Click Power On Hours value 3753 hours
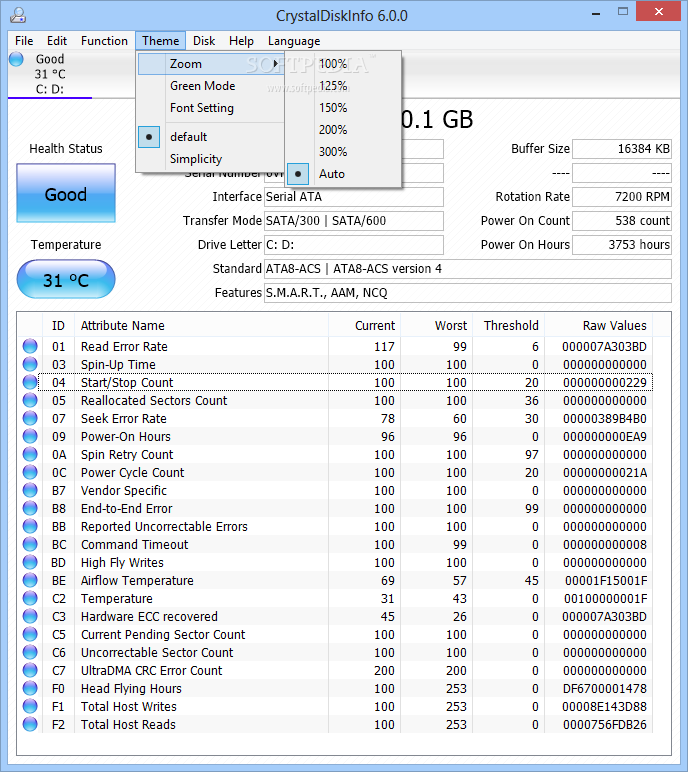 pyautogui.click(x=622, y=245)
